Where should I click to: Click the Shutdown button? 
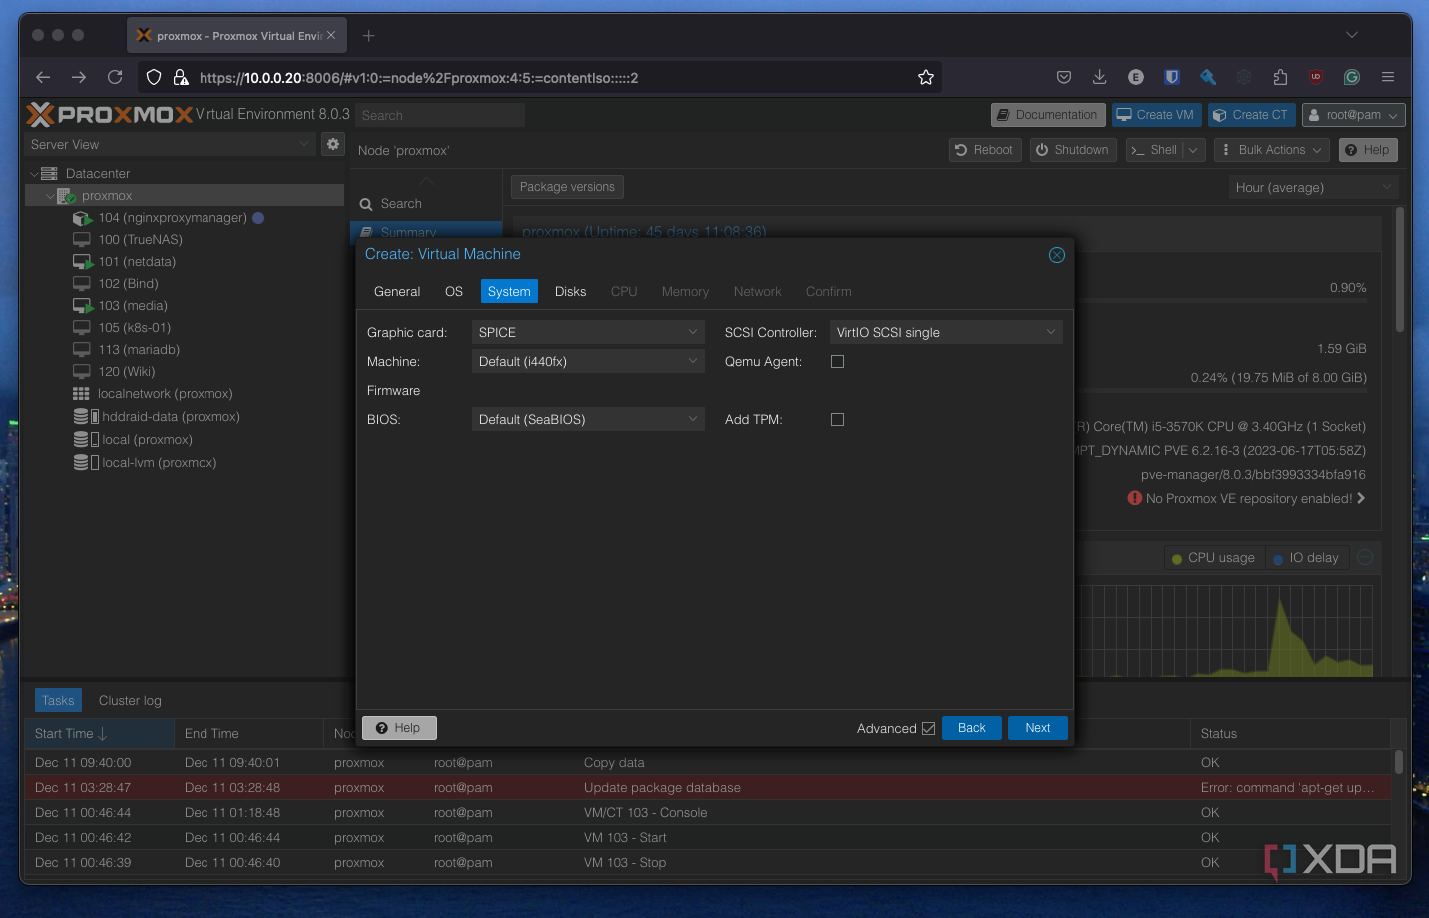pyautogui.click(x=1072, y=150)
